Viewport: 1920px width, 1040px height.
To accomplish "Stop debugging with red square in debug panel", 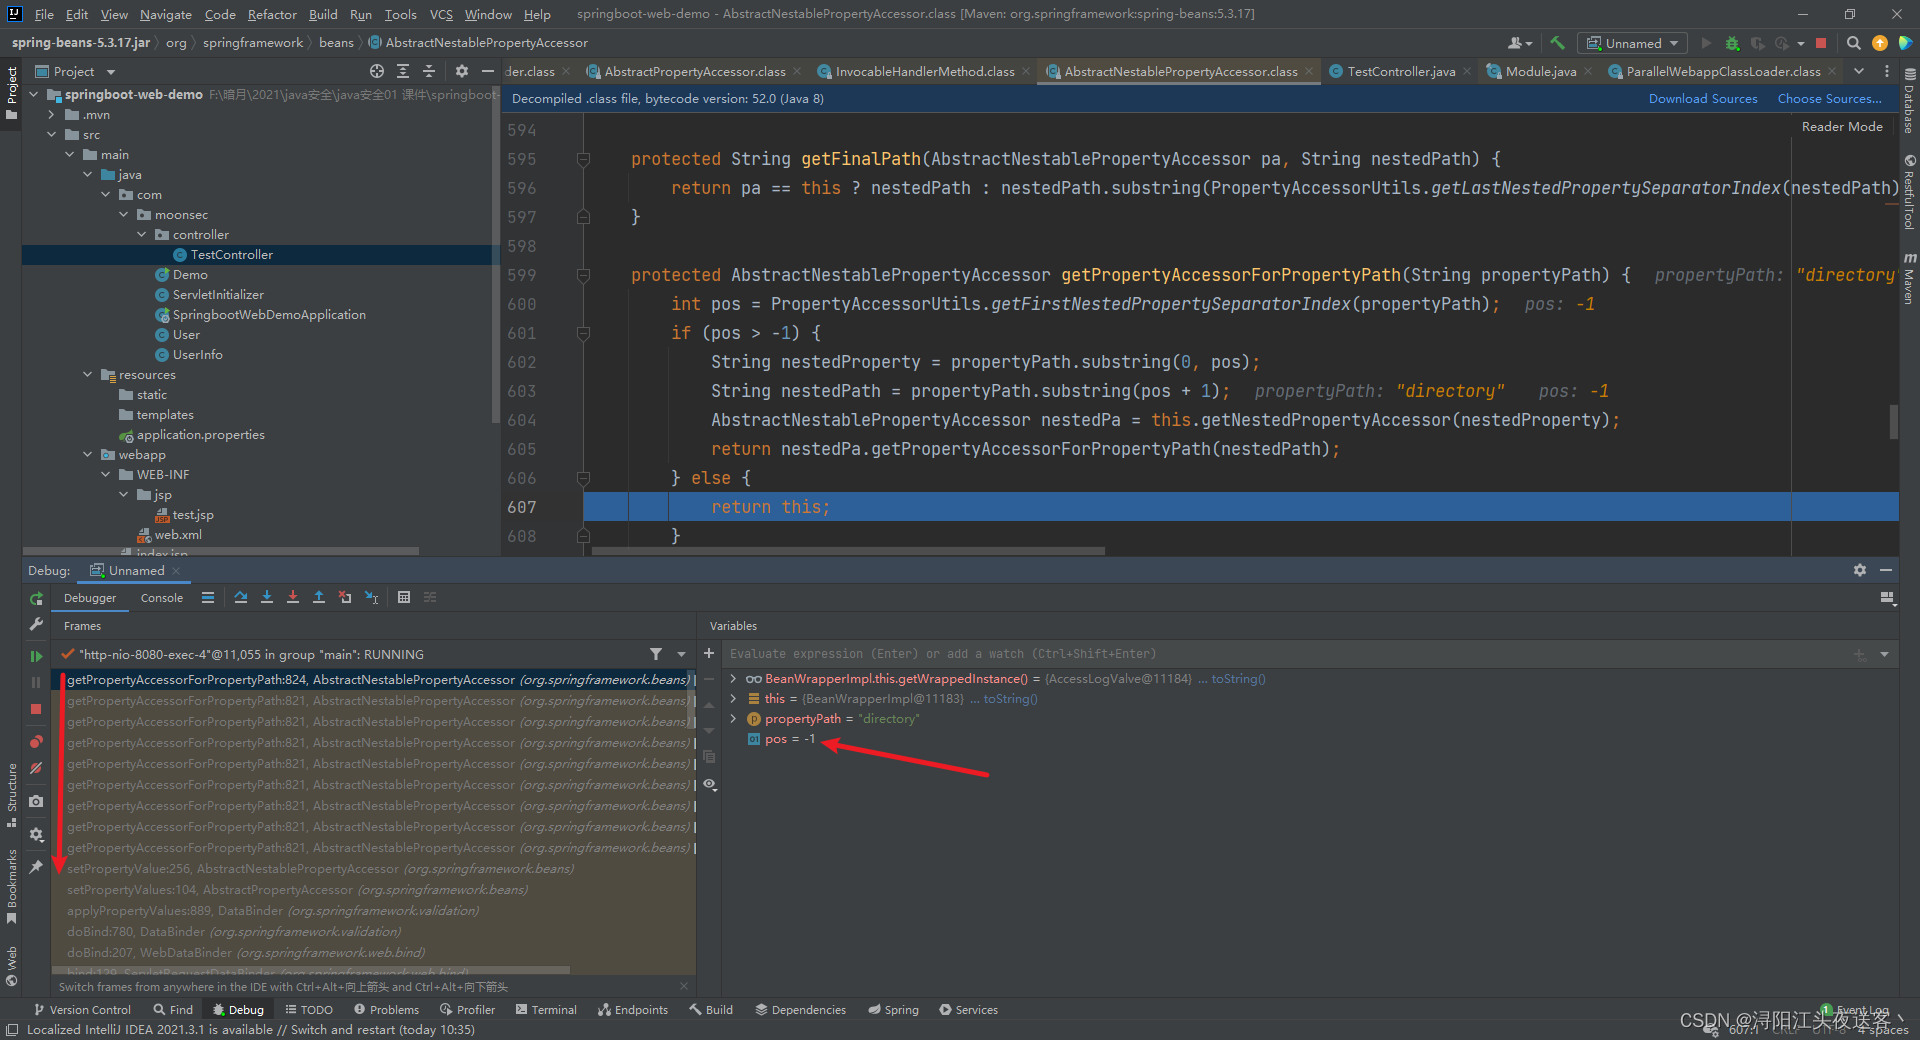I will coord(36,709).
